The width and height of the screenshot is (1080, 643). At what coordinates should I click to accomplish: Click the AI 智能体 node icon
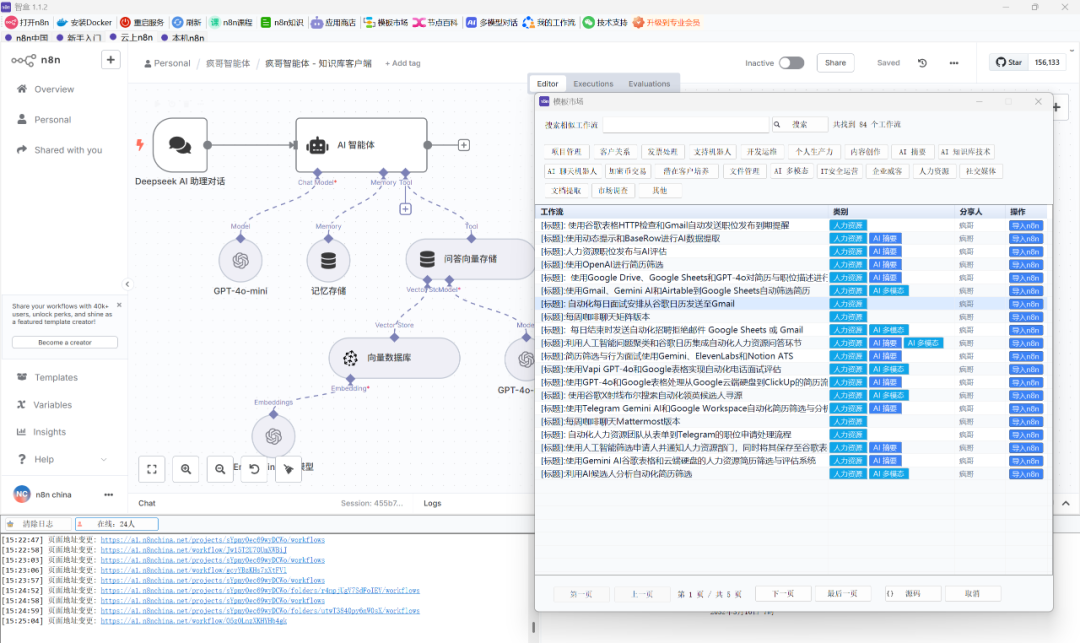318,145
